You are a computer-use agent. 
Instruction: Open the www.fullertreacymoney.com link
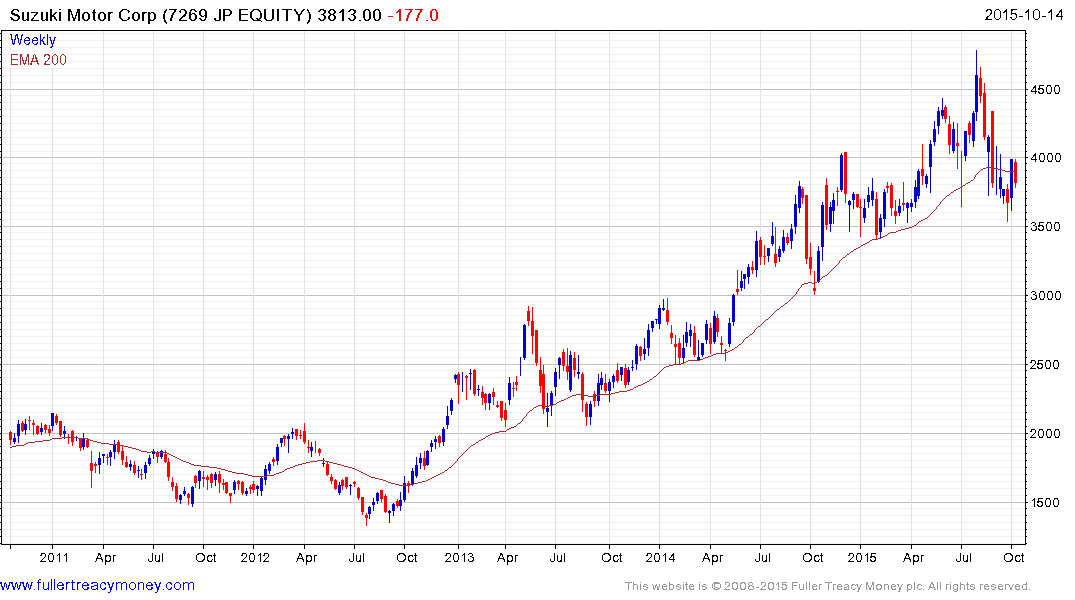[x=97, y=585]
